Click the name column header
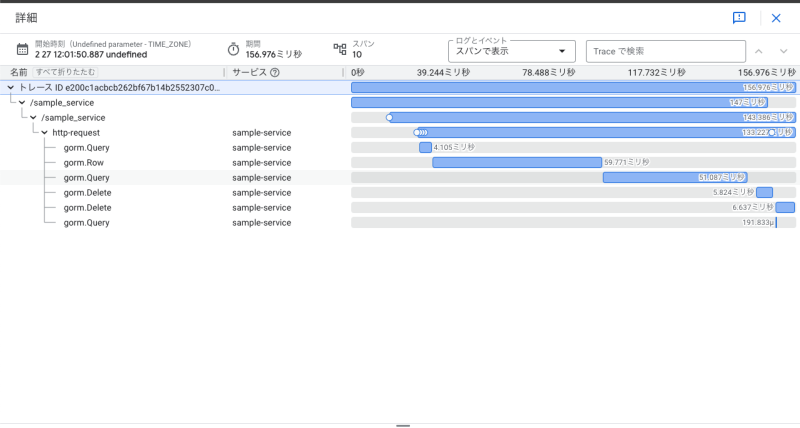Image resolution: width=800 pixels, height=428 pixels. [19, 72]
